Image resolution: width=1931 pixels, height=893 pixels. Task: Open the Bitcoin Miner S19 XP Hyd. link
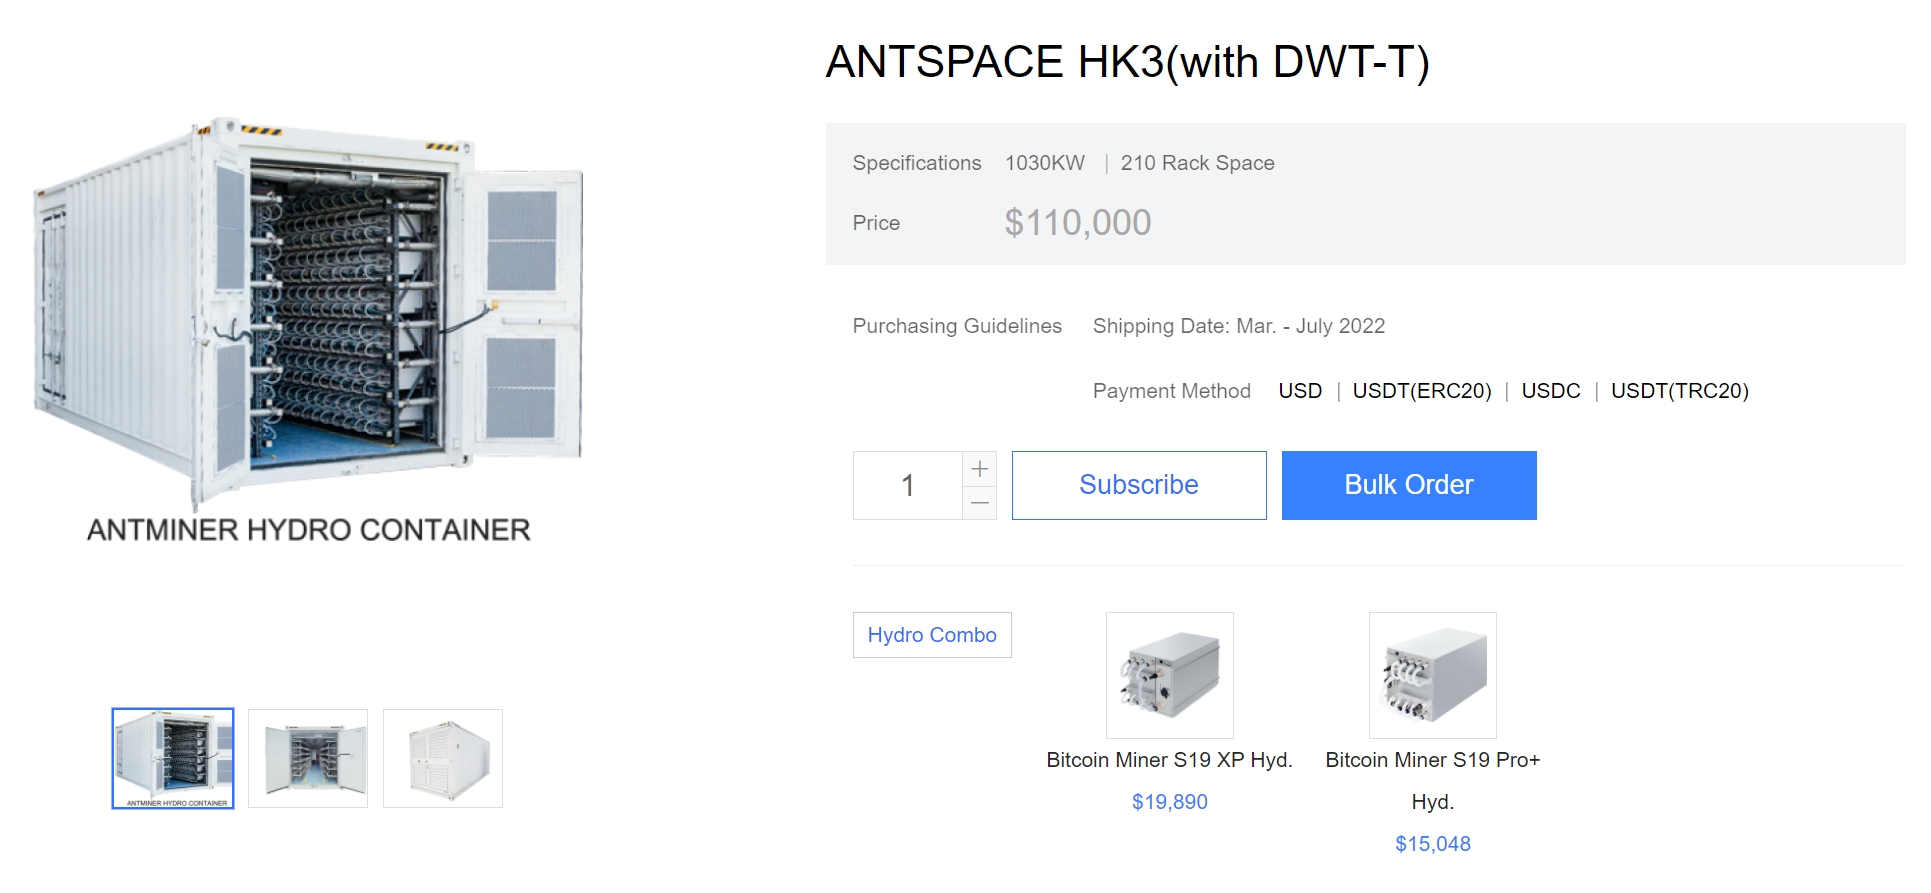coord(1169,760)
